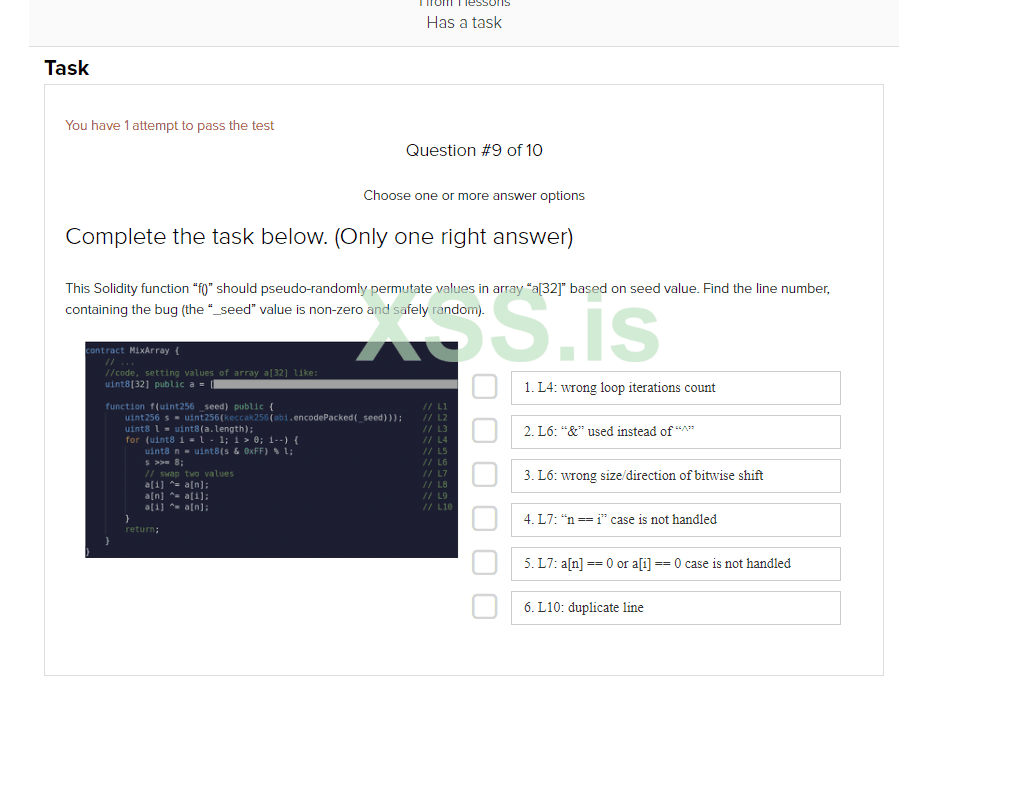Choose answer "6. L10: duplicate line"

pyautogui.click(x=676, y=608)
